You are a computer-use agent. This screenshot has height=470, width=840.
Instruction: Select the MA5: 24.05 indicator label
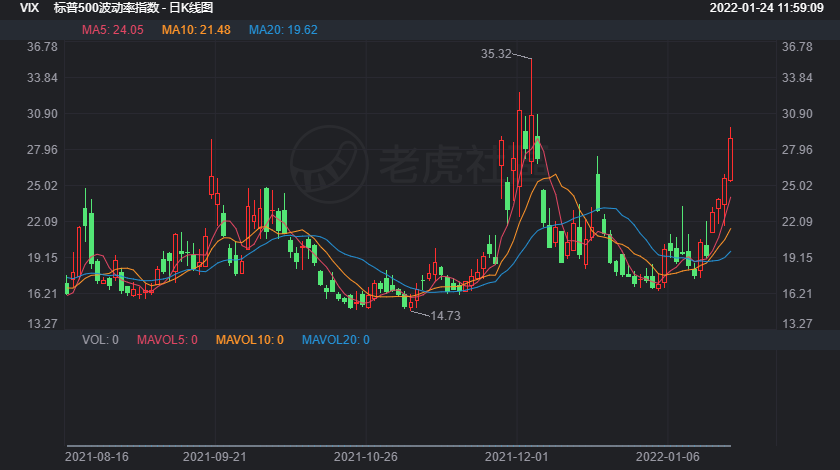pyautogui.click(x=112, y=30)
